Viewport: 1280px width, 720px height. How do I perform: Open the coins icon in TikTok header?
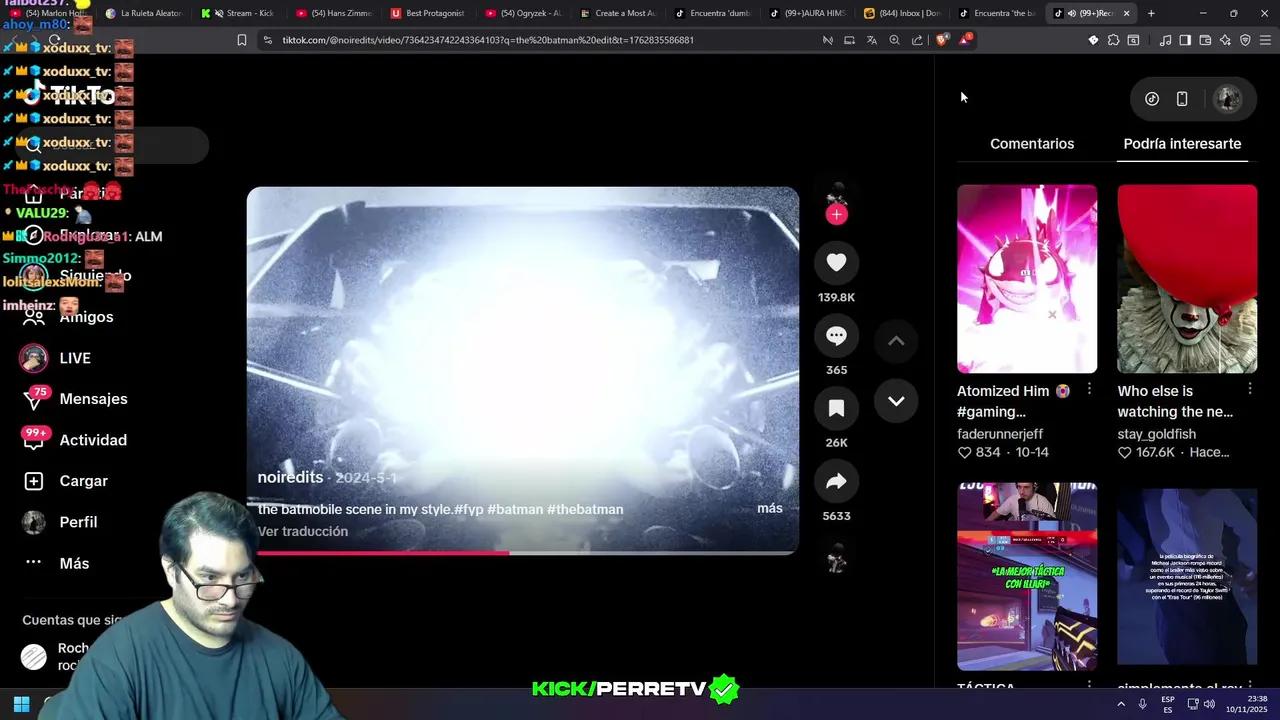tap(1152, 99)
